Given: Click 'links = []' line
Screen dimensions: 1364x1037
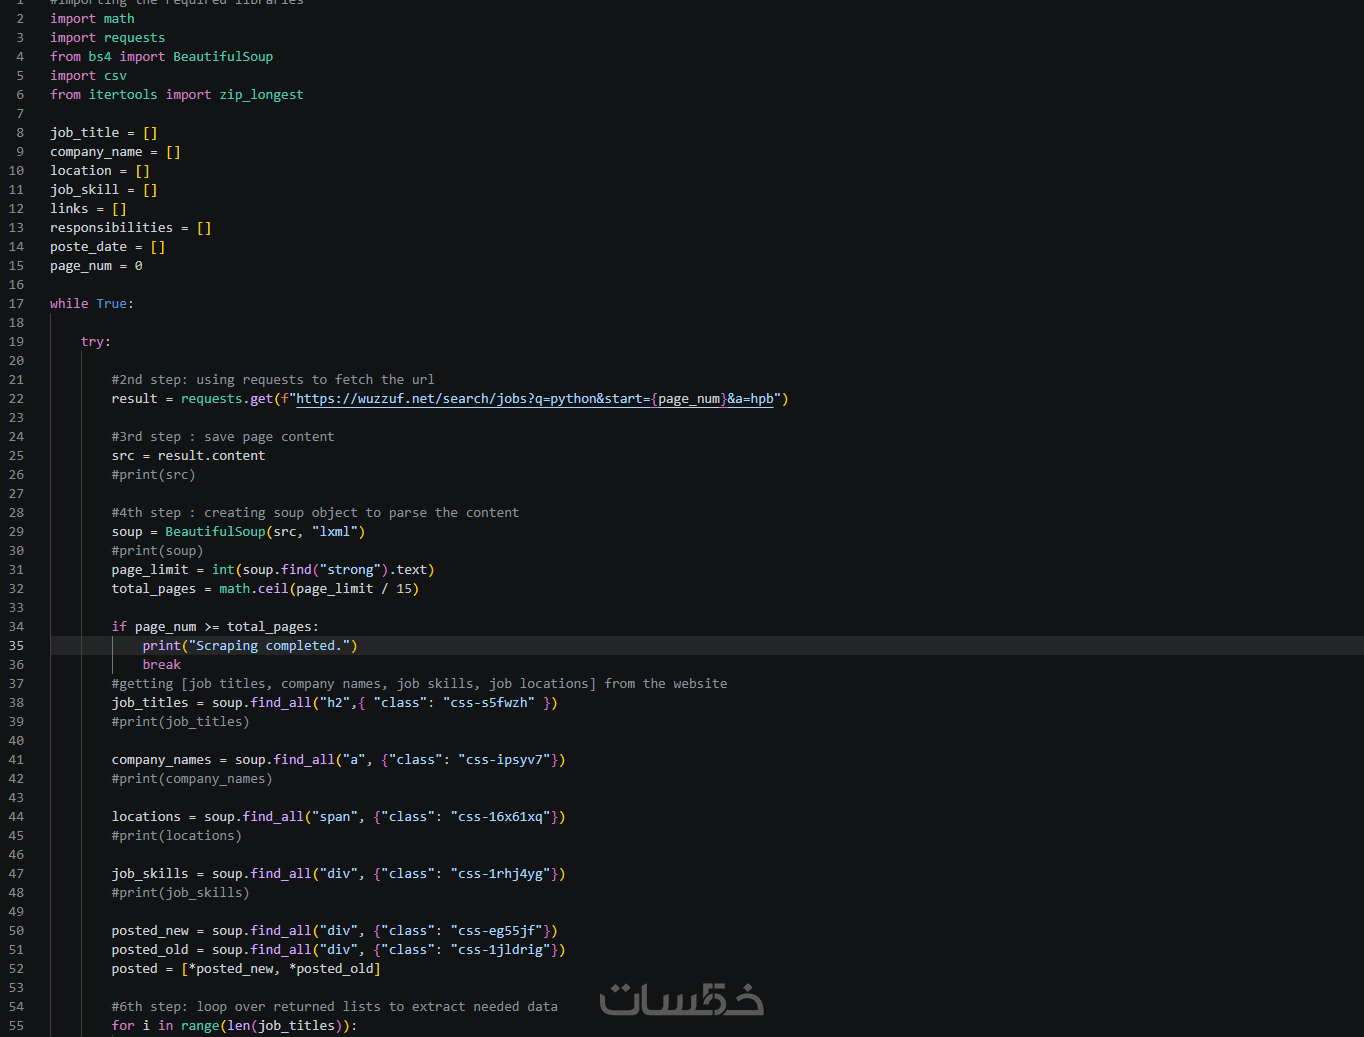Looking at the screenshot, I should click(88, 209).
